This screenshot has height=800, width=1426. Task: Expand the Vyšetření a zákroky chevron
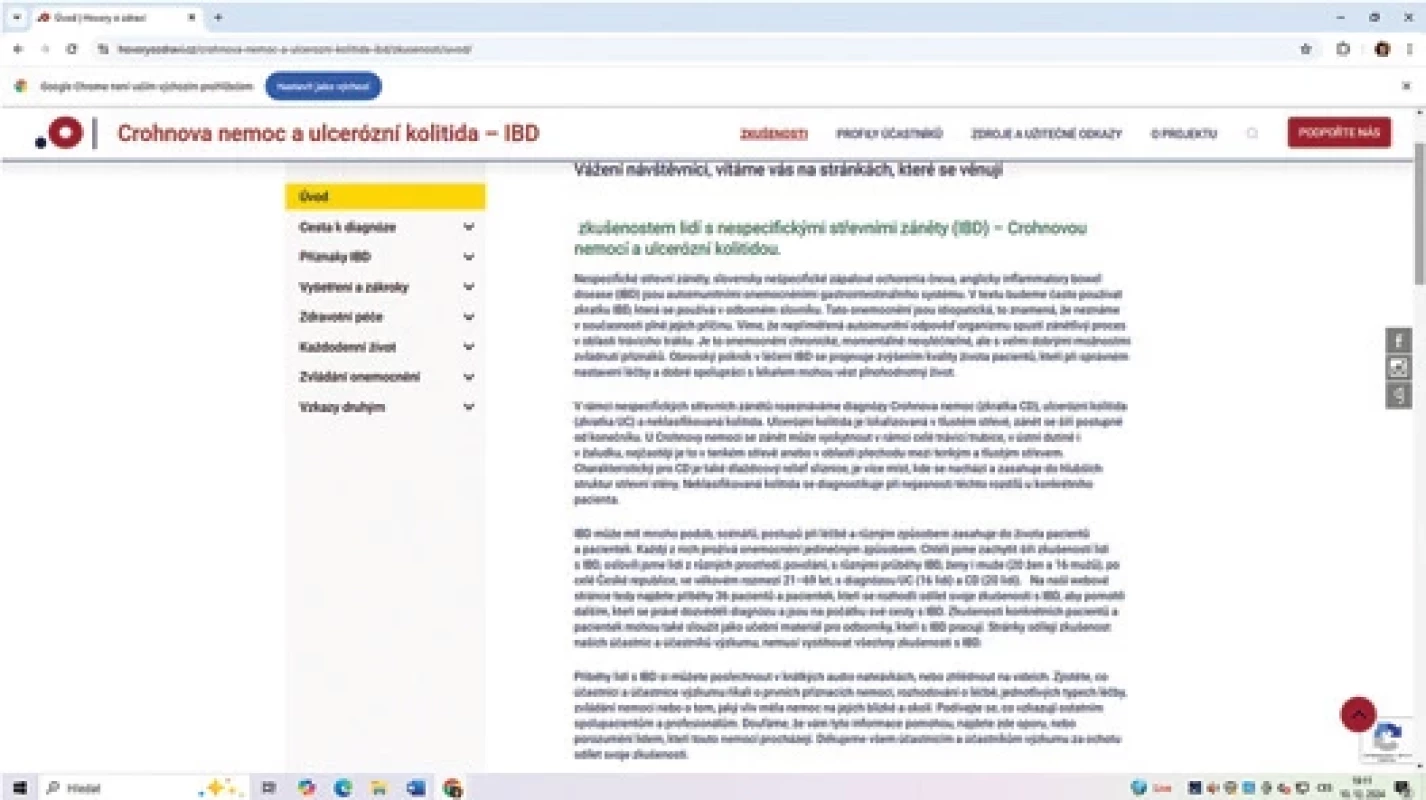(x=469, y=287)
